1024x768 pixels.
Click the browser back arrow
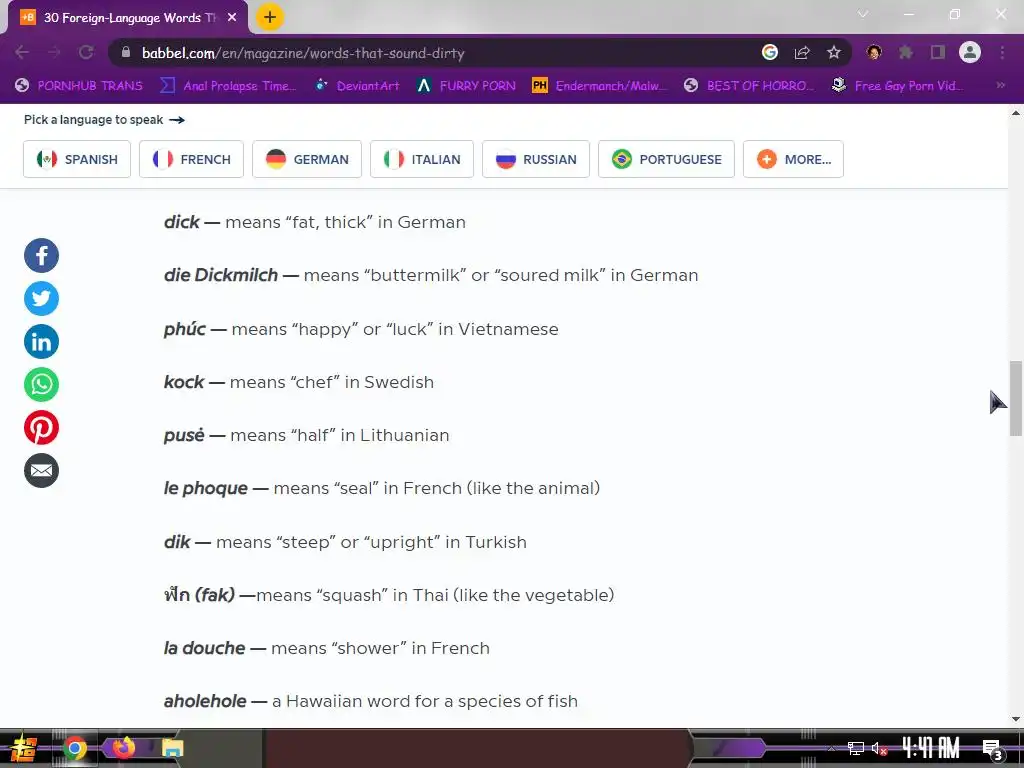coord(22,52)
